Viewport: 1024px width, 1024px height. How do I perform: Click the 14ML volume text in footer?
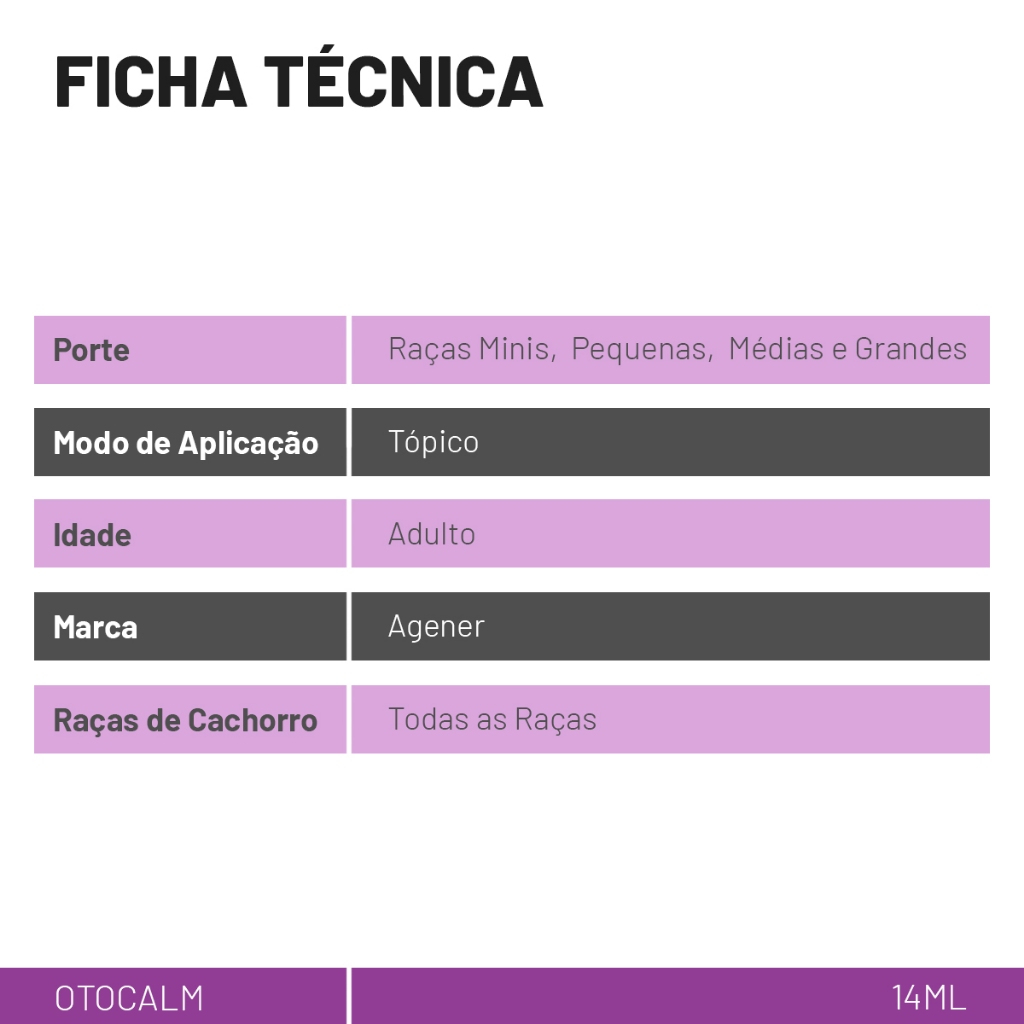(929, 998)
